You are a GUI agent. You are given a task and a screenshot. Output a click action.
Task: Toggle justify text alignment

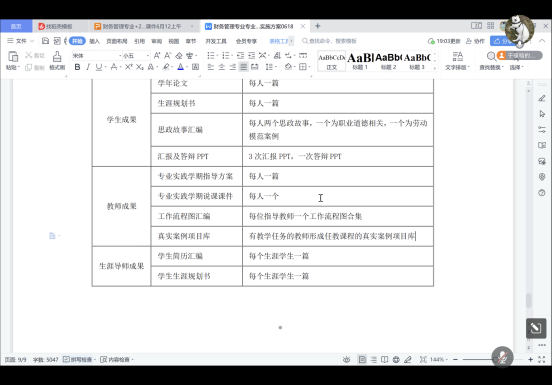[x=244, y=67]
